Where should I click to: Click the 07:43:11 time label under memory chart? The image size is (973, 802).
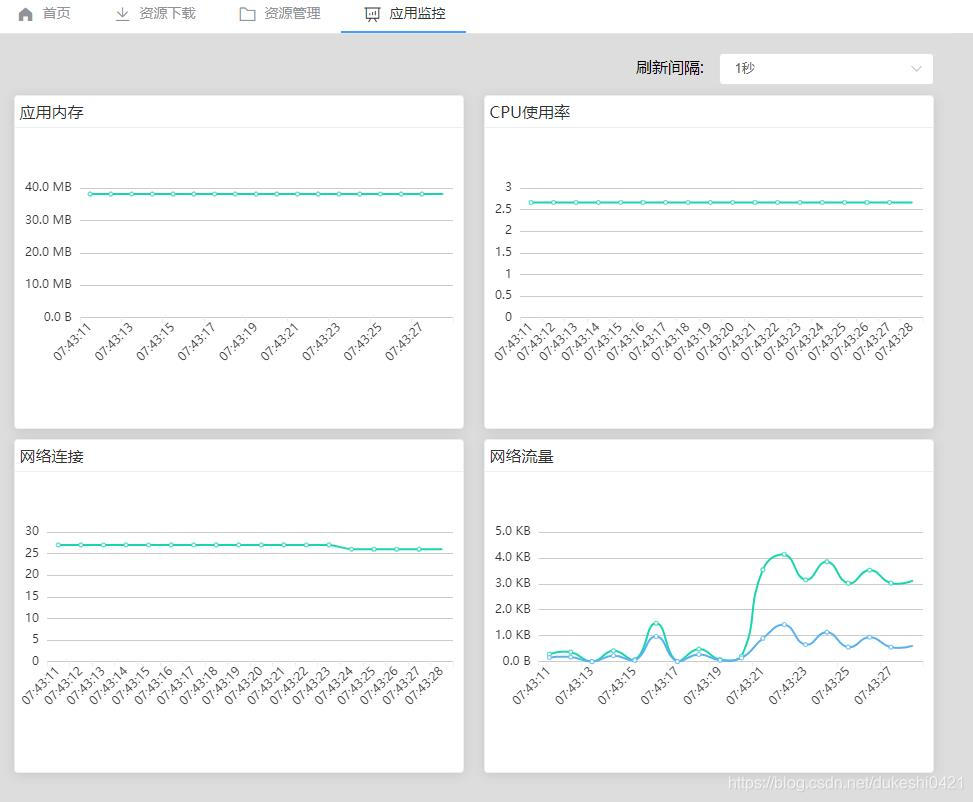[71, 341]
